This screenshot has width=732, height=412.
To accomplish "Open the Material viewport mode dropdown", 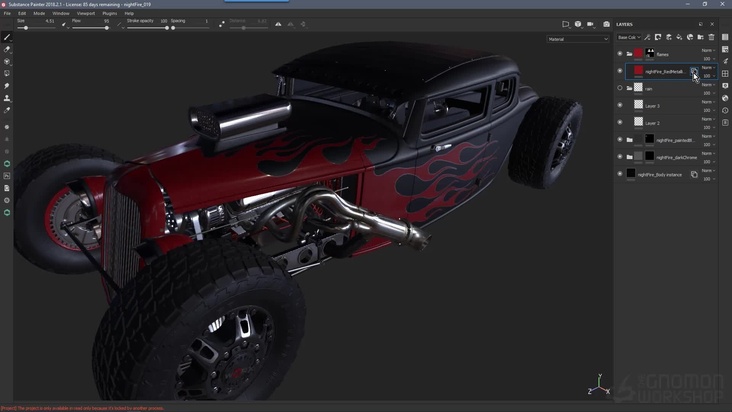I will 578,39.
